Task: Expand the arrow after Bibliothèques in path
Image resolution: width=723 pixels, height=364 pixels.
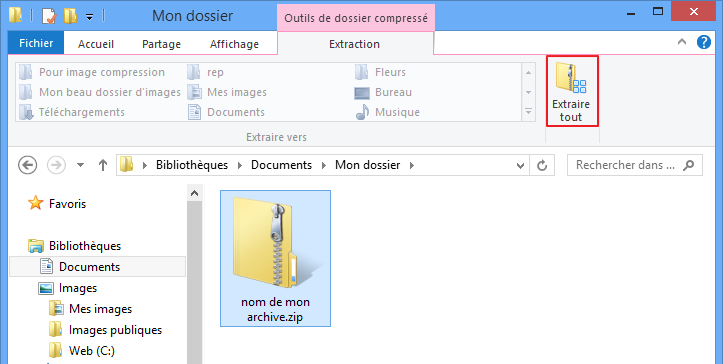Action: pos(240,165)
